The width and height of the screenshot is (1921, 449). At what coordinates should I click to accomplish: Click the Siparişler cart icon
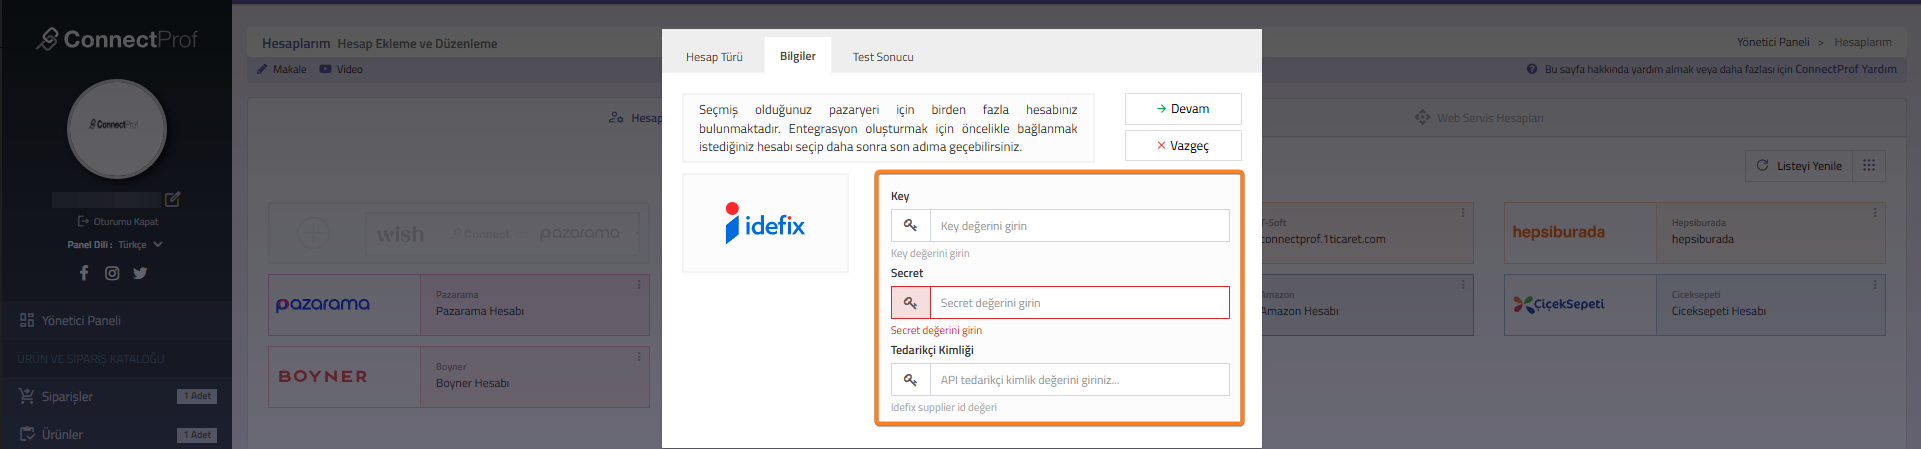[27, 396]
